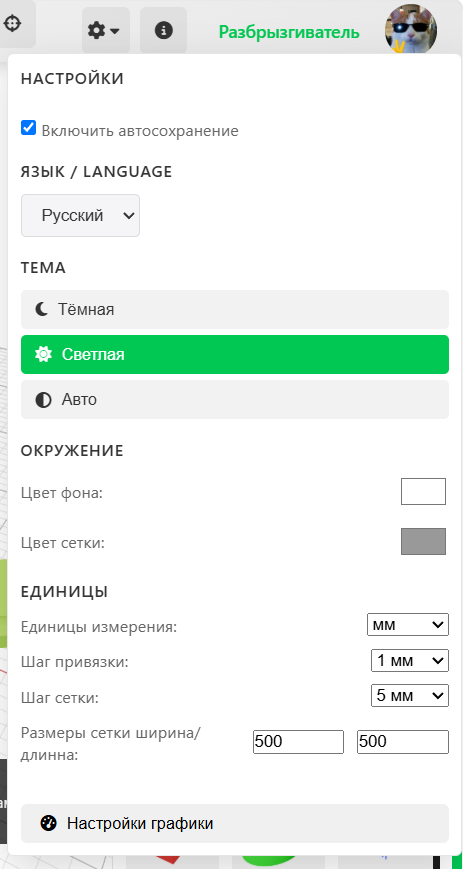Open the gear settings dropdown
This screenshot has height=869, width=466.
106,30
